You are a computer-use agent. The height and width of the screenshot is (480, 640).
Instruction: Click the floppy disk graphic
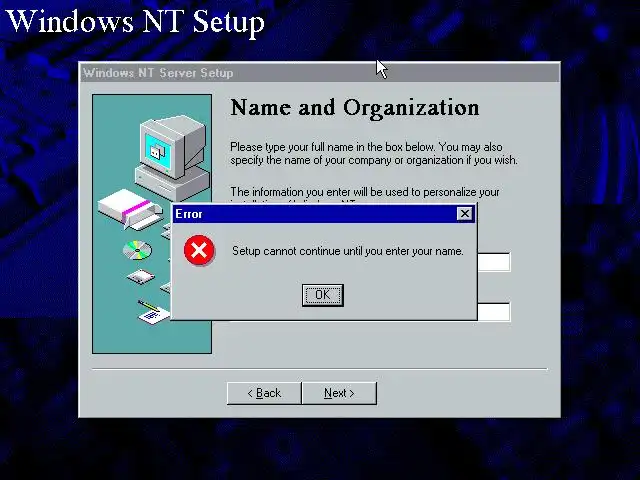(141, 278)
